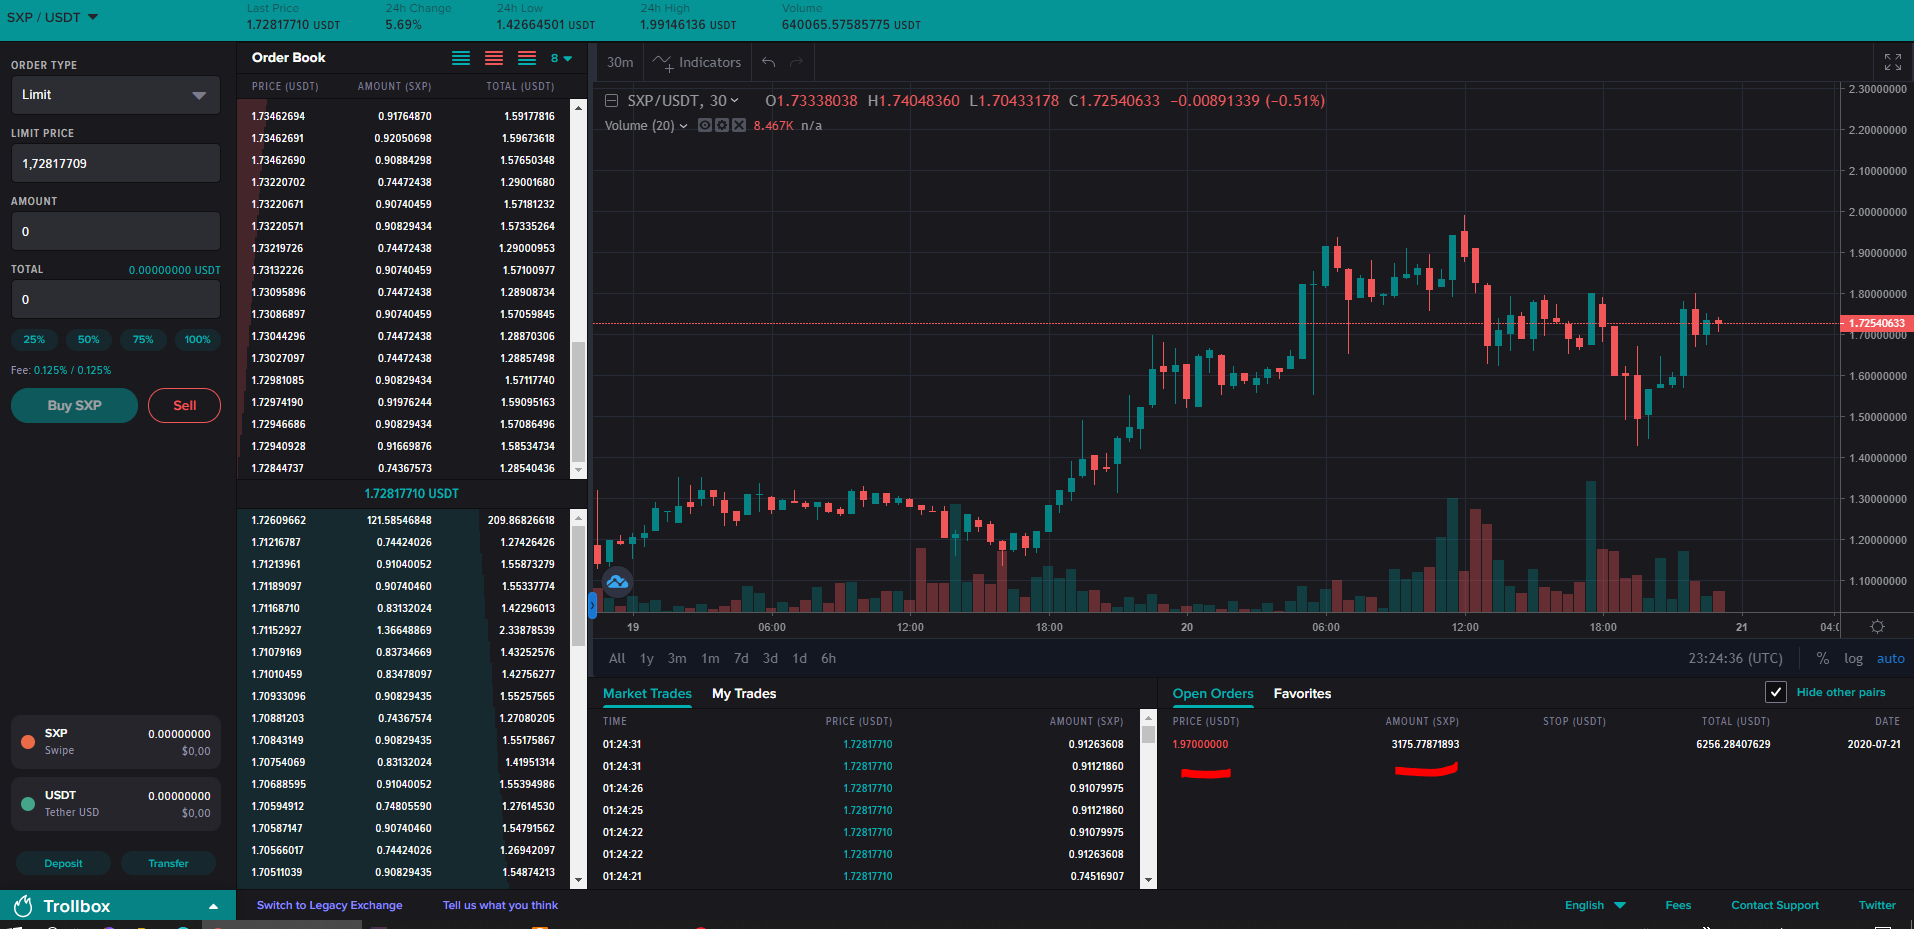Image resolution: width=1914 pixels, height=929 pixels.
Task: Expand the Trollbox panel arrow
Action: 213,906
